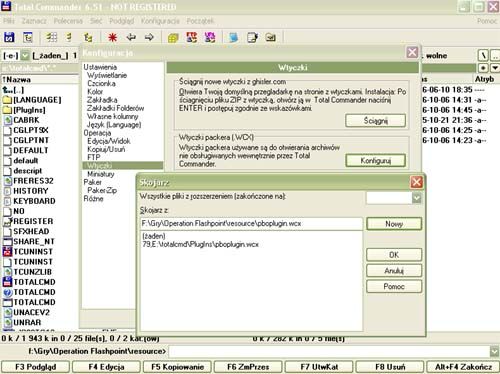Click the Nazwa column header
Screen dimensions: 500x374
click(39, 80)
